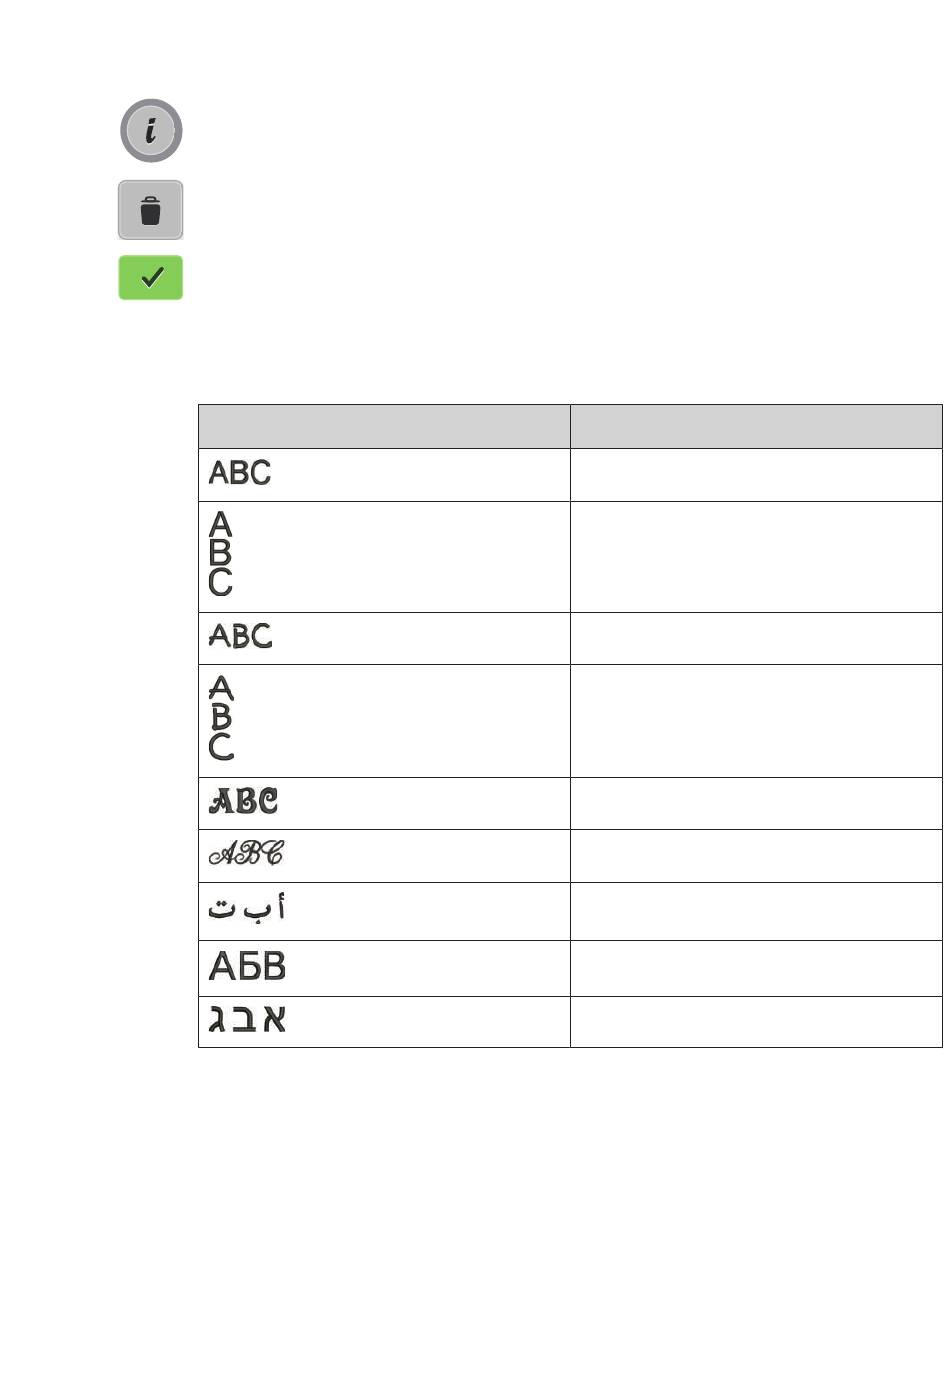Select the vertical ABC sans-serif font sample
The width and height of the screenshot is (950, 1387).
click(221, 554)
